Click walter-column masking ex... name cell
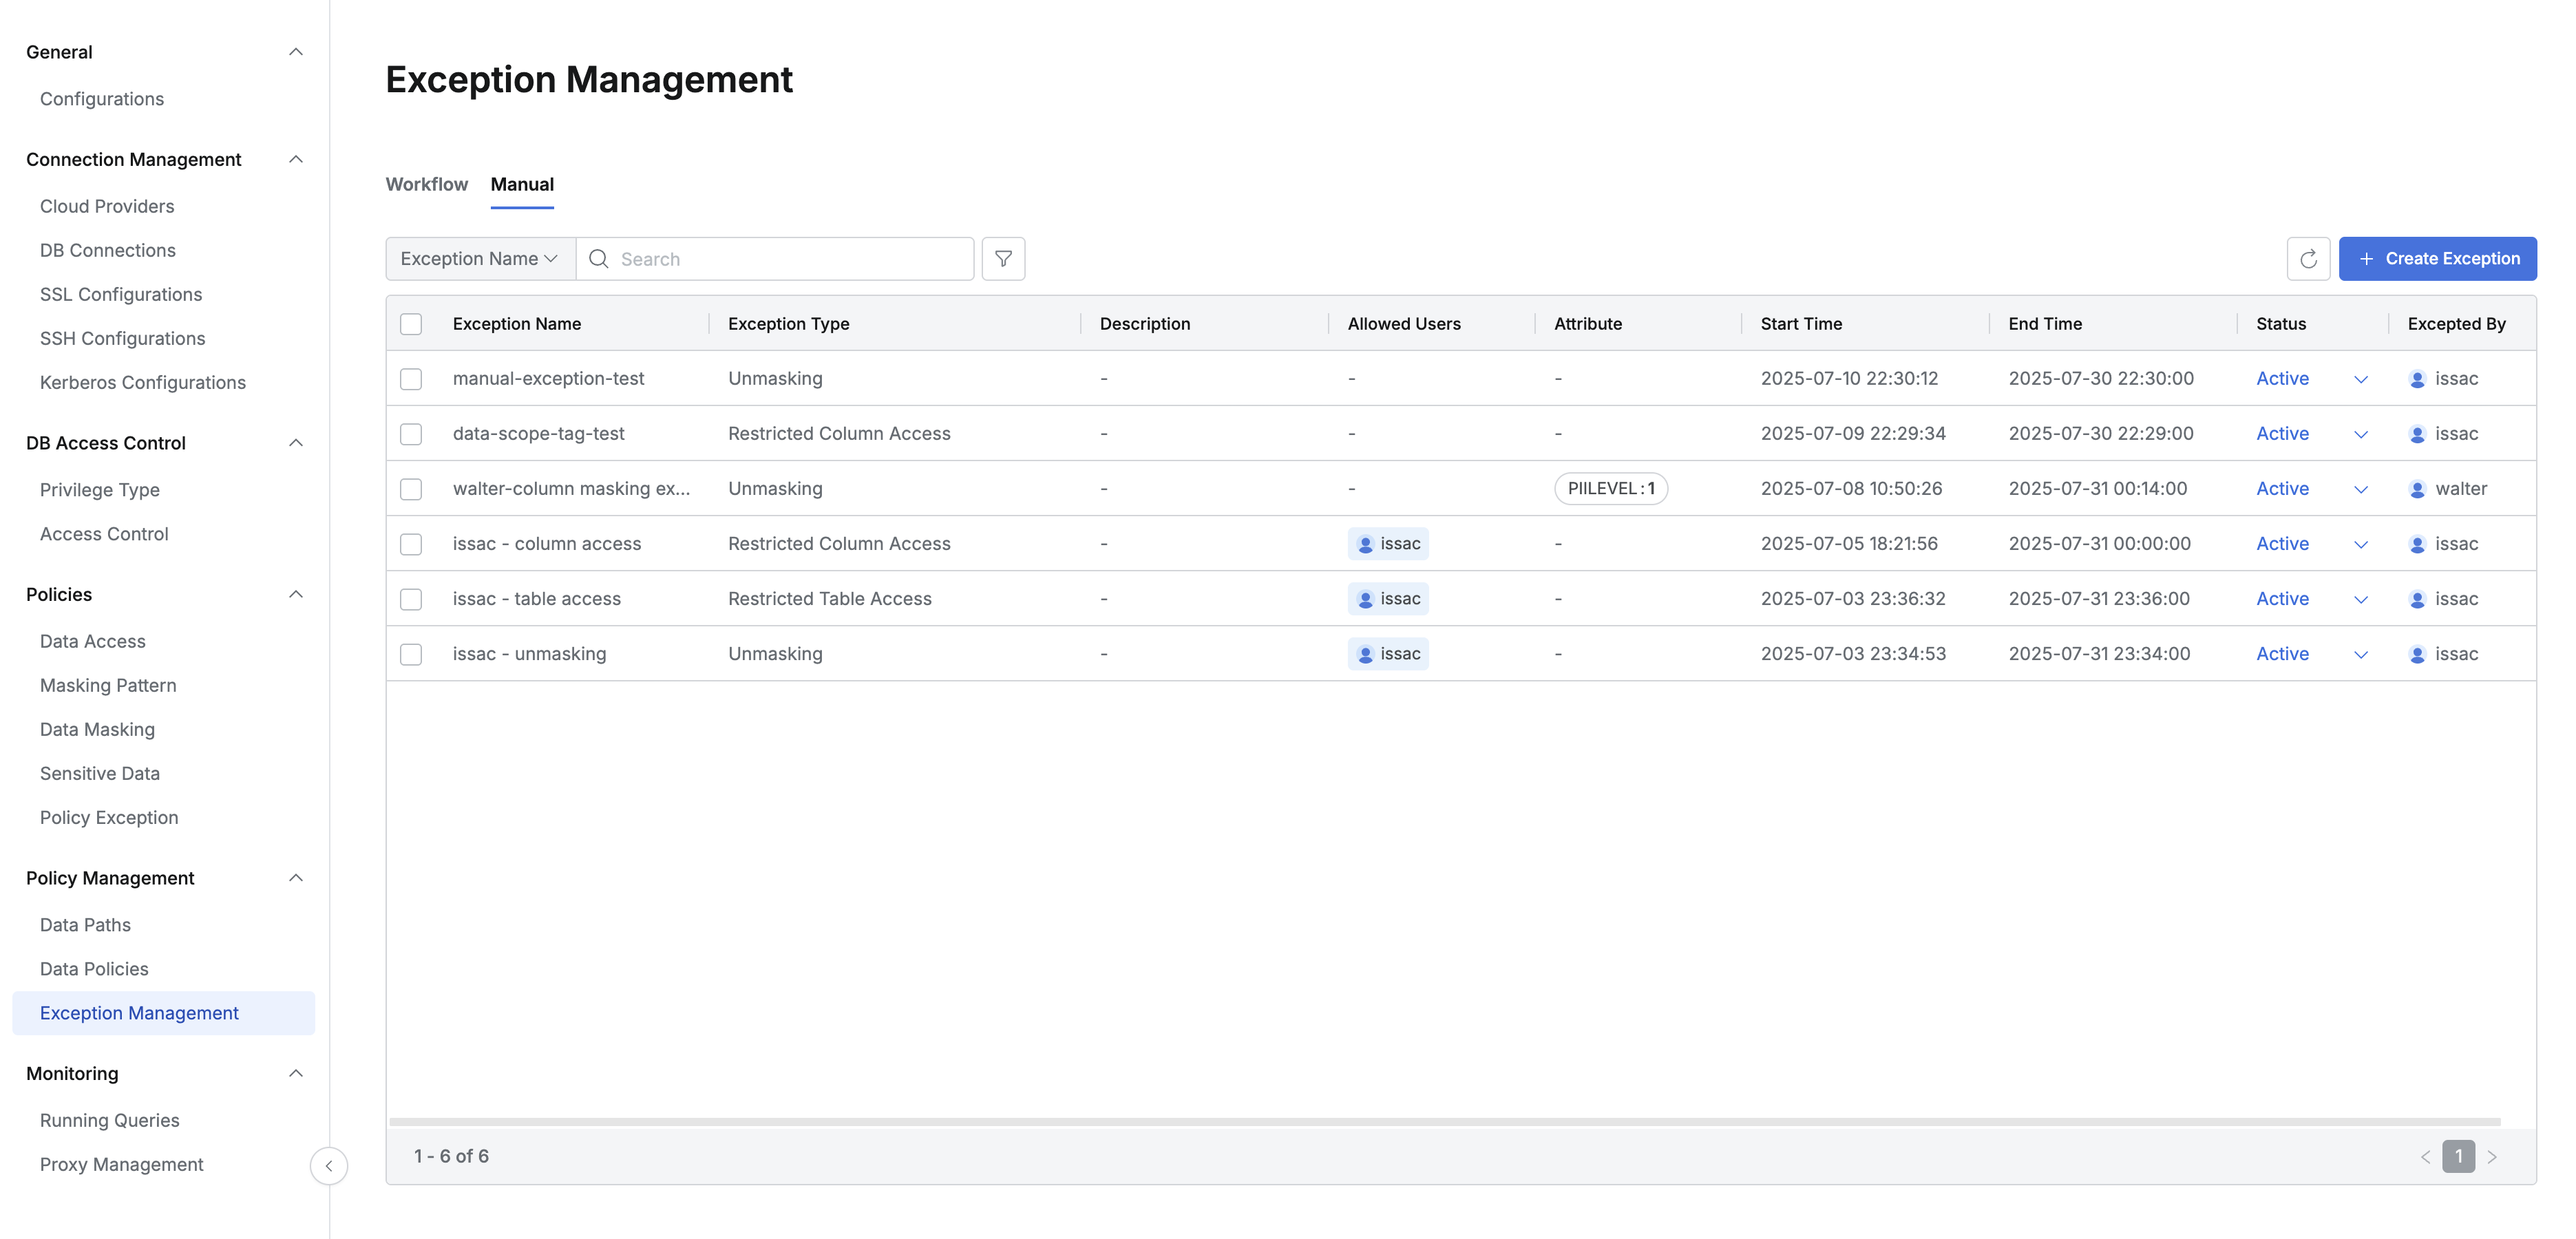This screenshot has height=1239, width=2576. coord(571,489)
